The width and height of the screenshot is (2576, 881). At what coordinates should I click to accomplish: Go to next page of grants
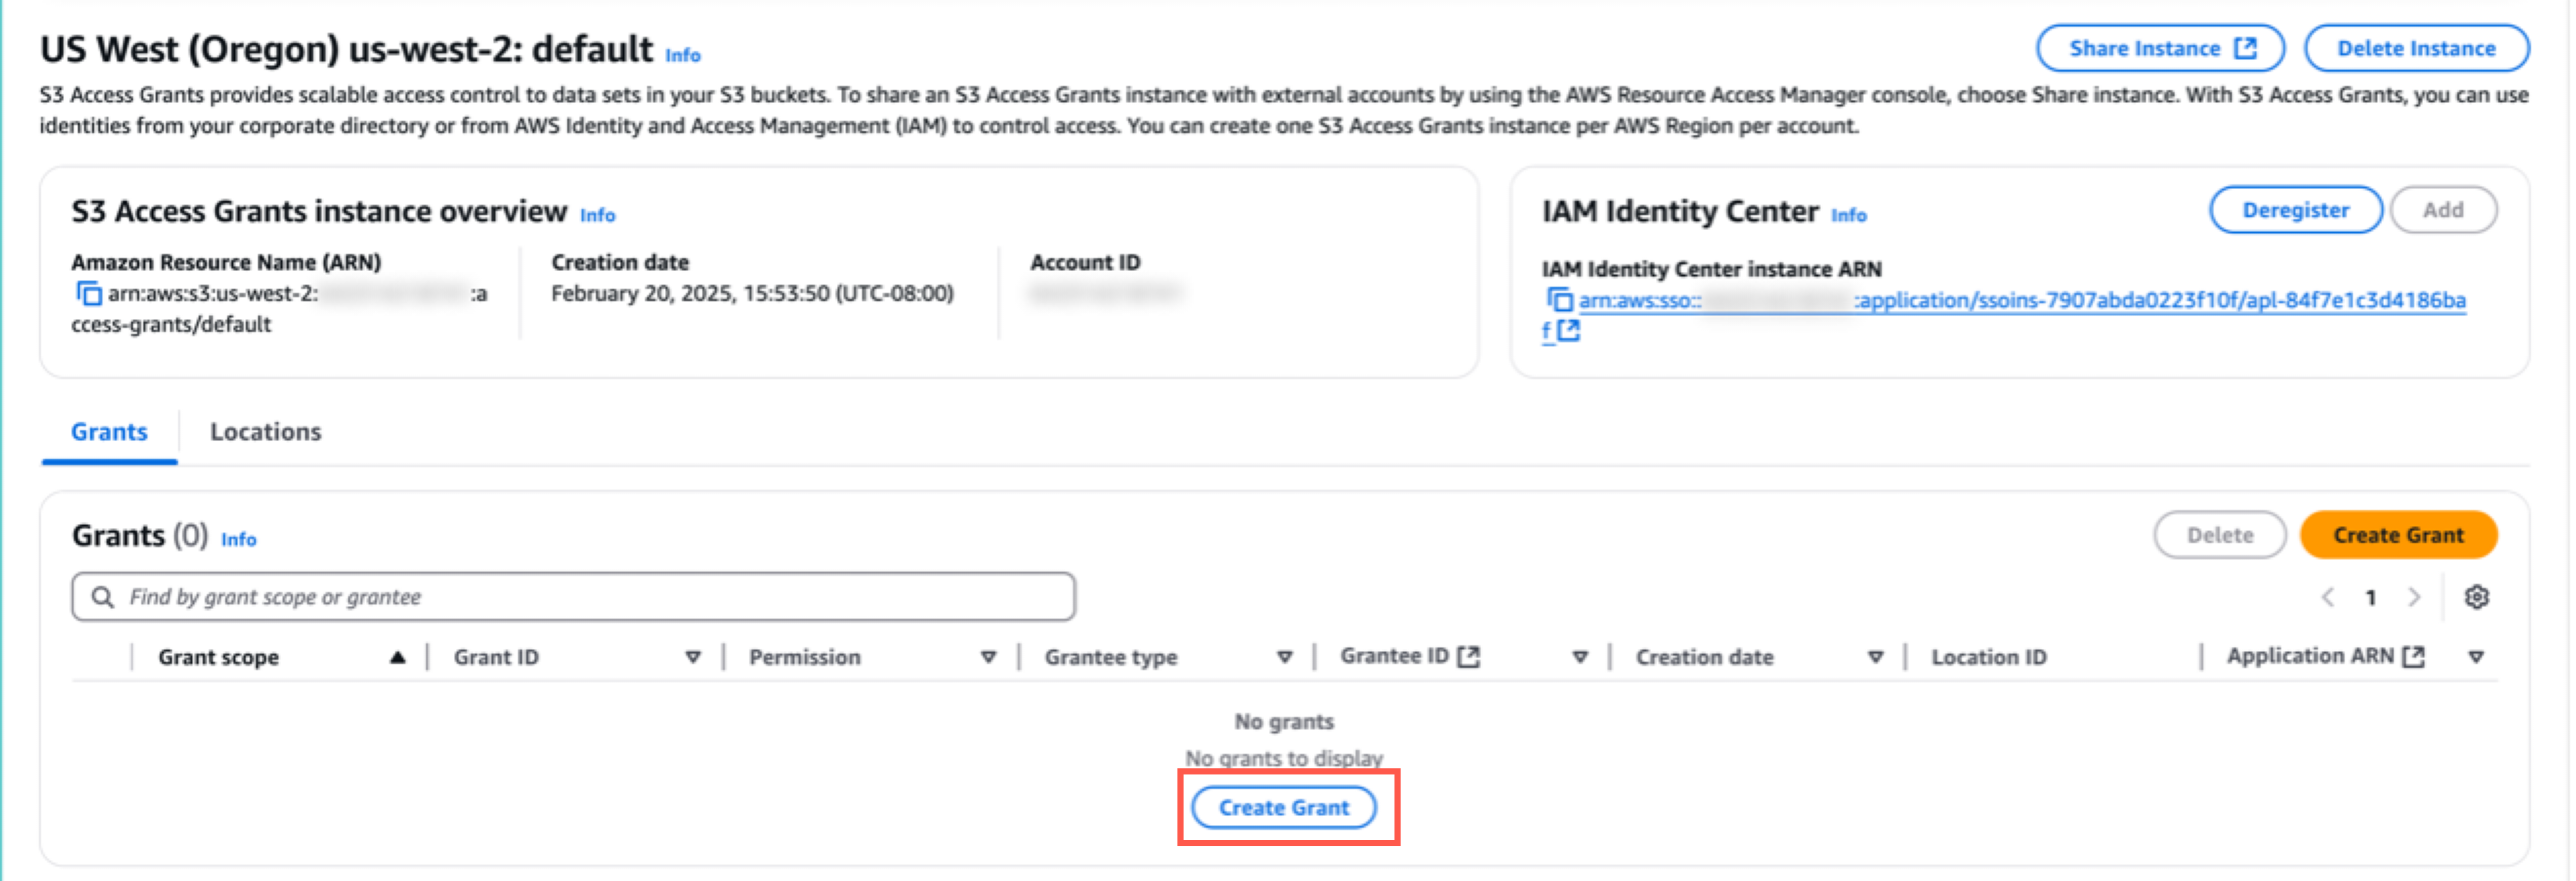(x=2414, y=597)
